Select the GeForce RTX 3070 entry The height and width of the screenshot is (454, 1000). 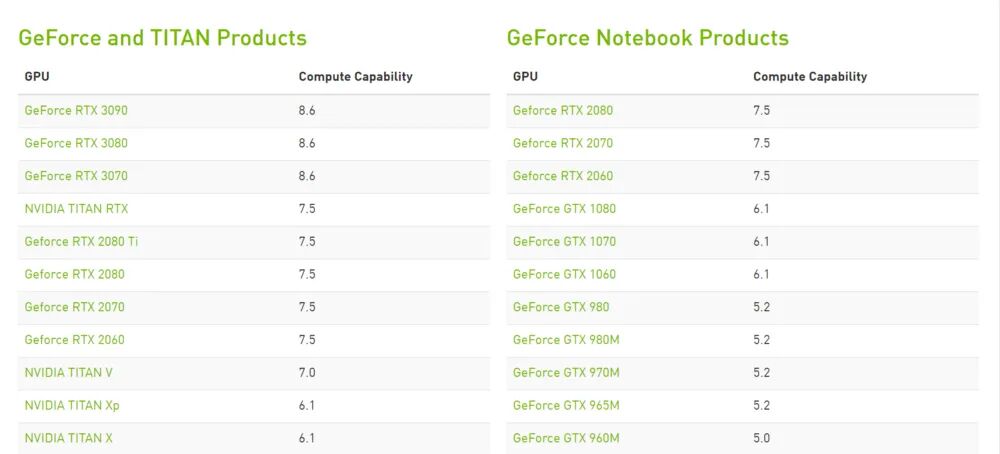click(x=76, y=176)
